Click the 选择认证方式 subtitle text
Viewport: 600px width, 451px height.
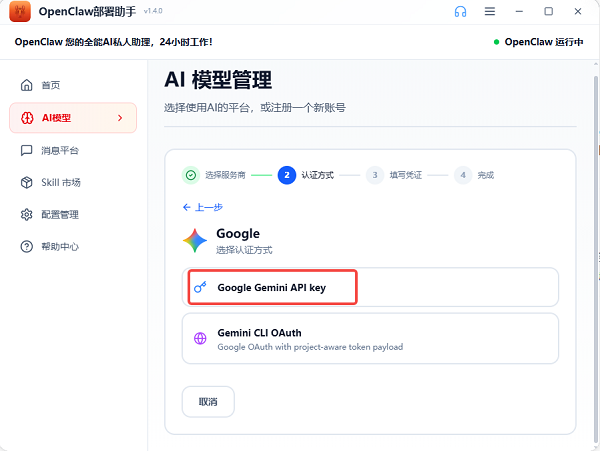pos(244,250)
